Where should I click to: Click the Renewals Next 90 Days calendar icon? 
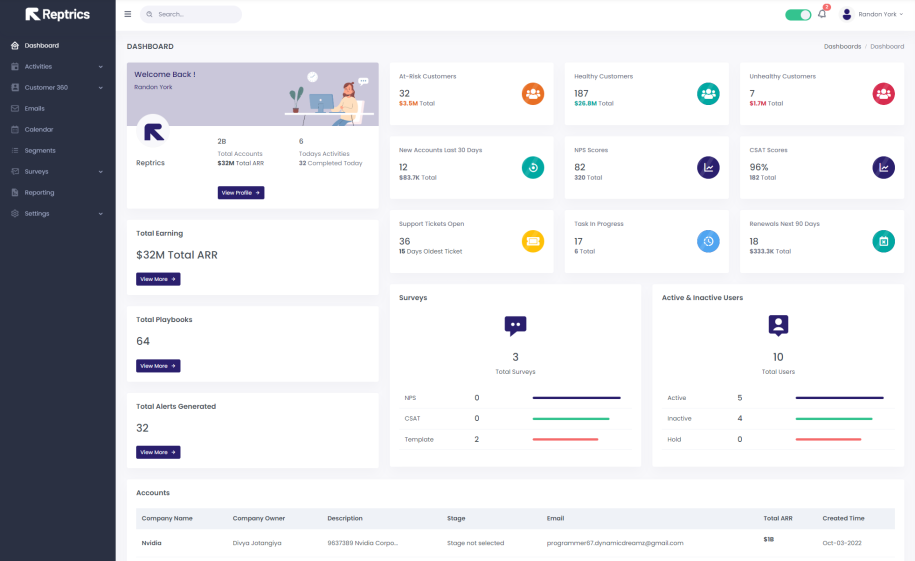point(883,241)
